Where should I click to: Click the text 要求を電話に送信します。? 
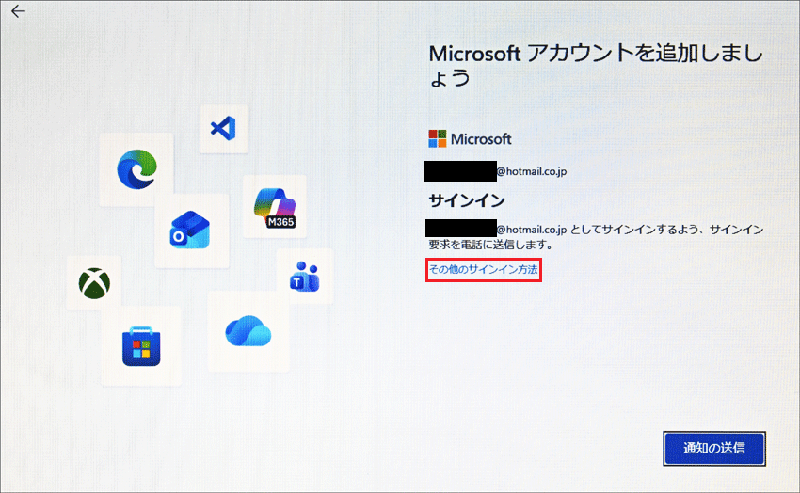(491, 244)
